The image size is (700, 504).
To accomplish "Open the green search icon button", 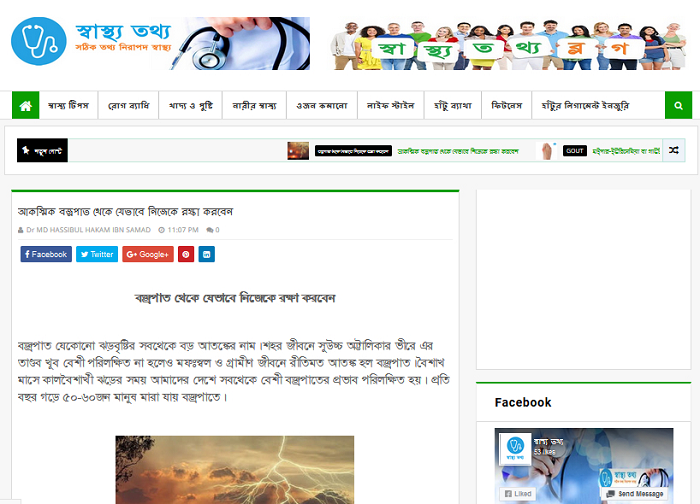I will (x=678, y=105).
